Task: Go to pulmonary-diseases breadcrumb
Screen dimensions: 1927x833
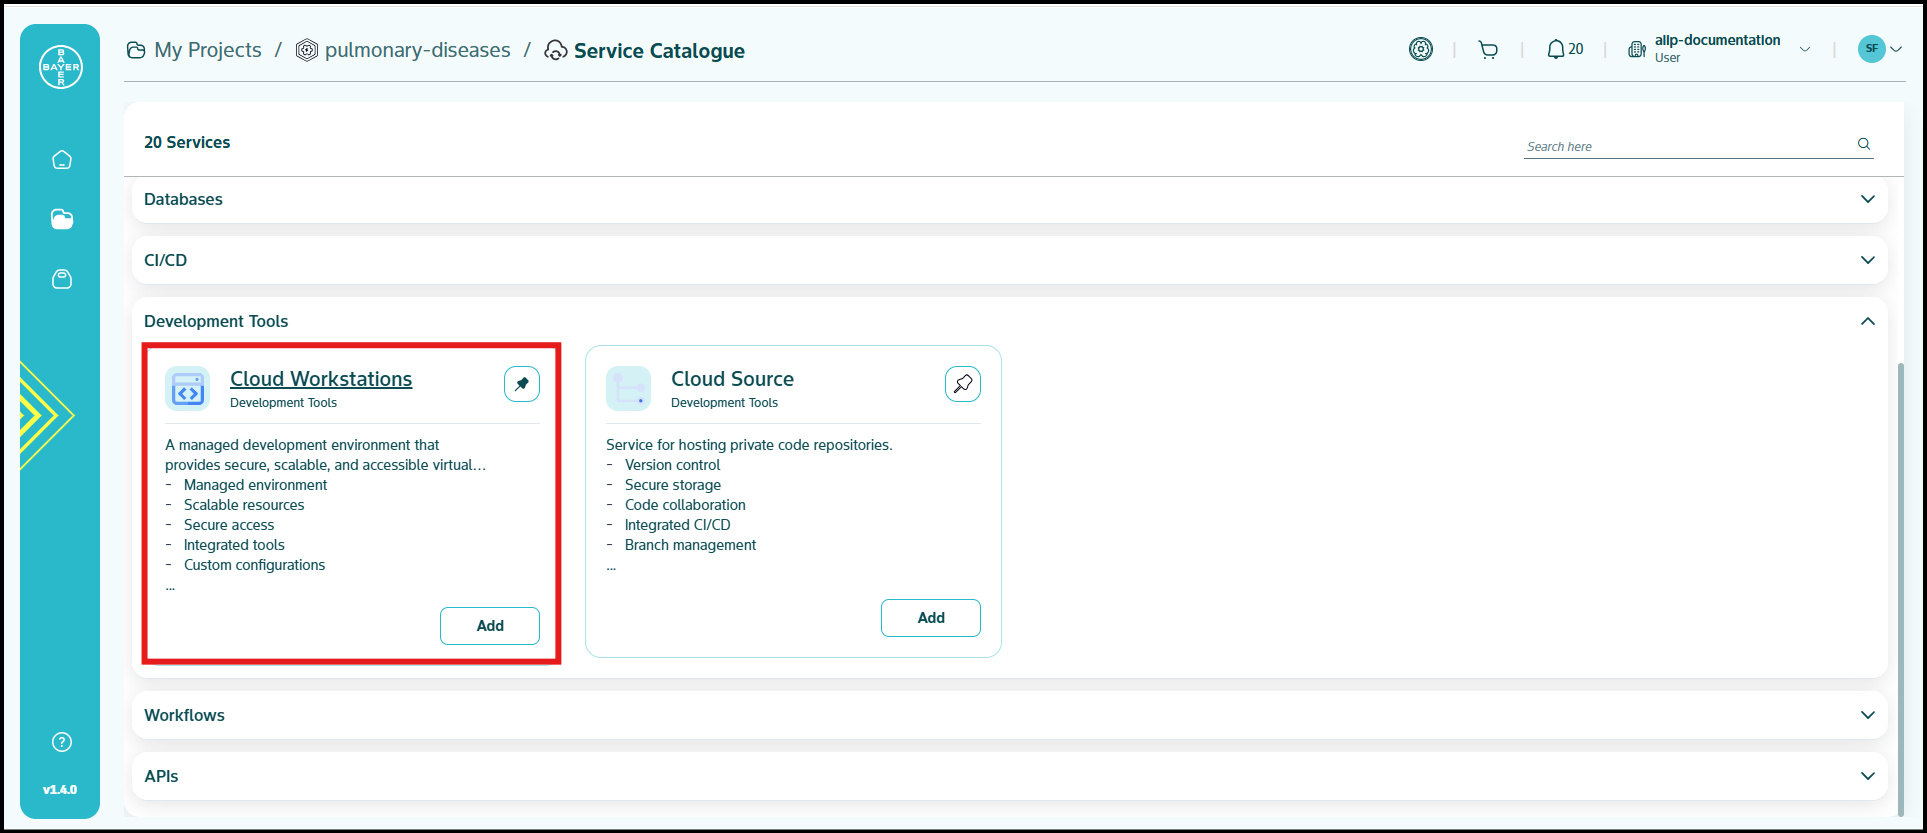Action: pos(417,50)
